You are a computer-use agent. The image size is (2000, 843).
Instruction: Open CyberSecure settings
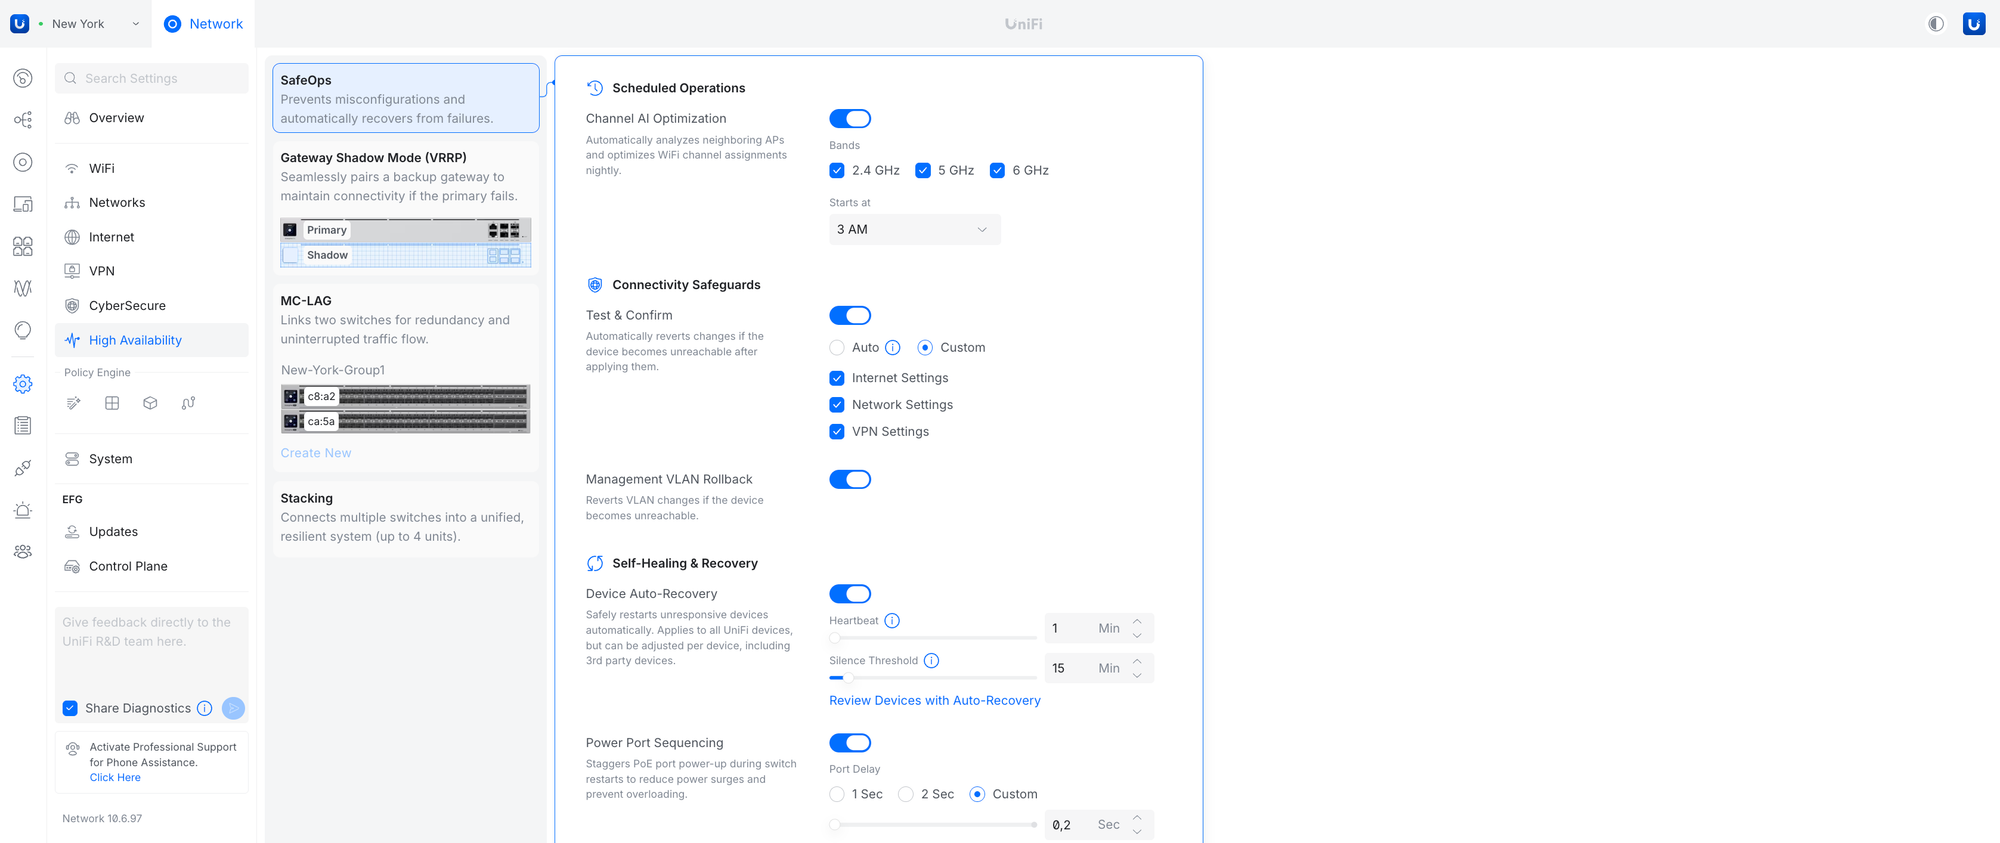click(x=152, y=306)
